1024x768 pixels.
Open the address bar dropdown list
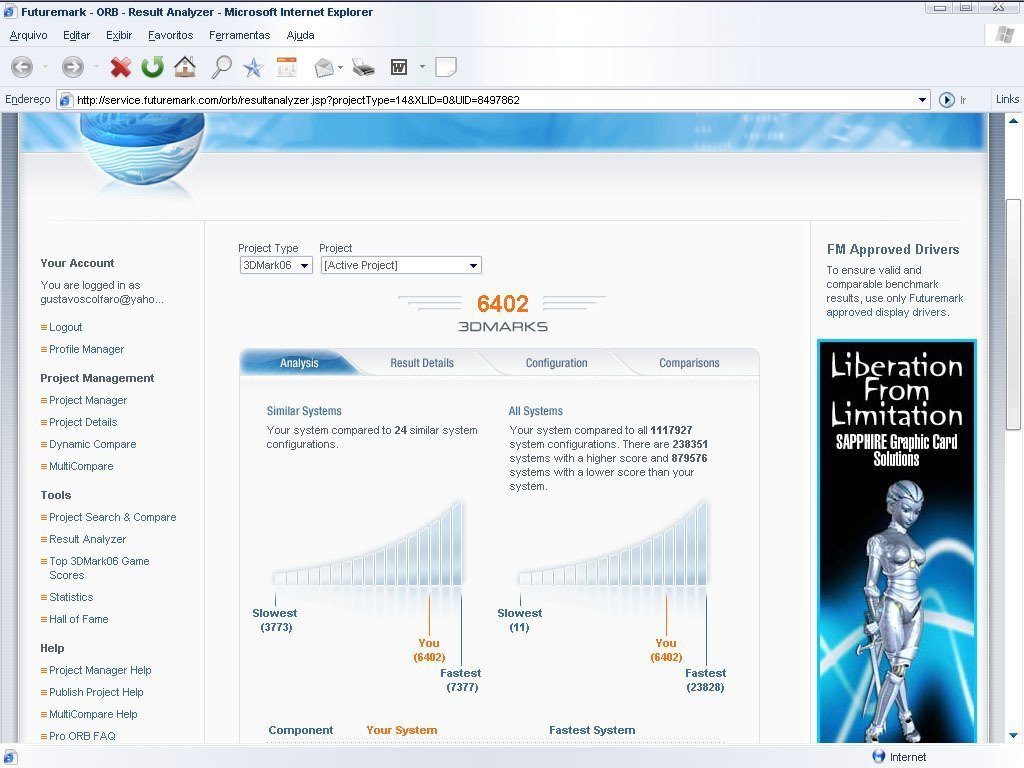point(922,100)
